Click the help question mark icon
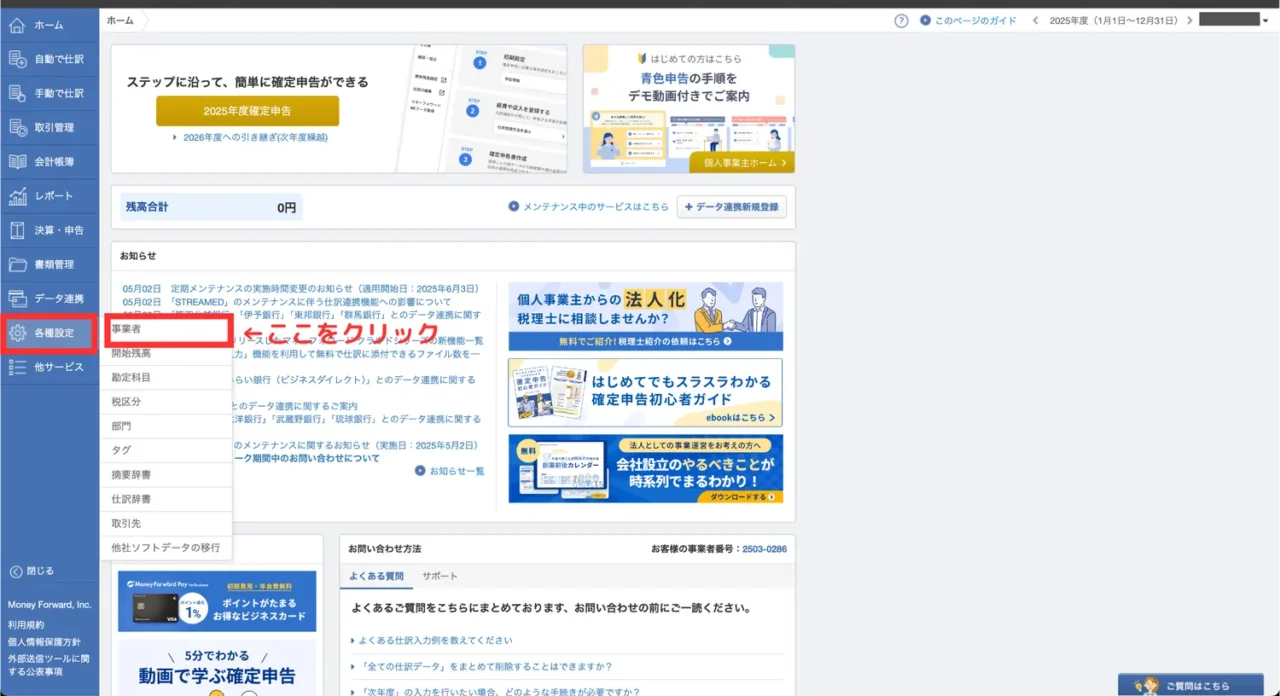The height and width of the screenshot is (696, 1280). coord(901,20)
